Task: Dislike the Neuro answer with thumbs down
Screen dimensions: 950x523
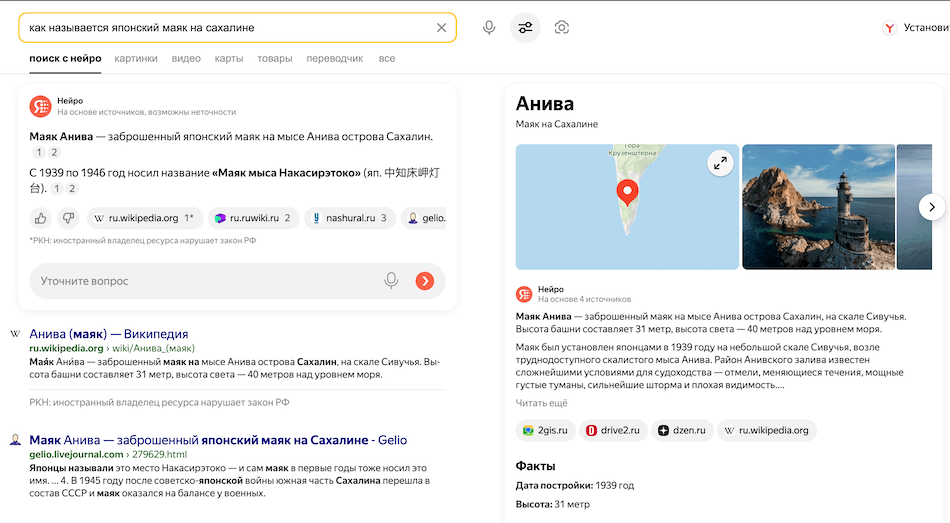Action: coord(68,217)
